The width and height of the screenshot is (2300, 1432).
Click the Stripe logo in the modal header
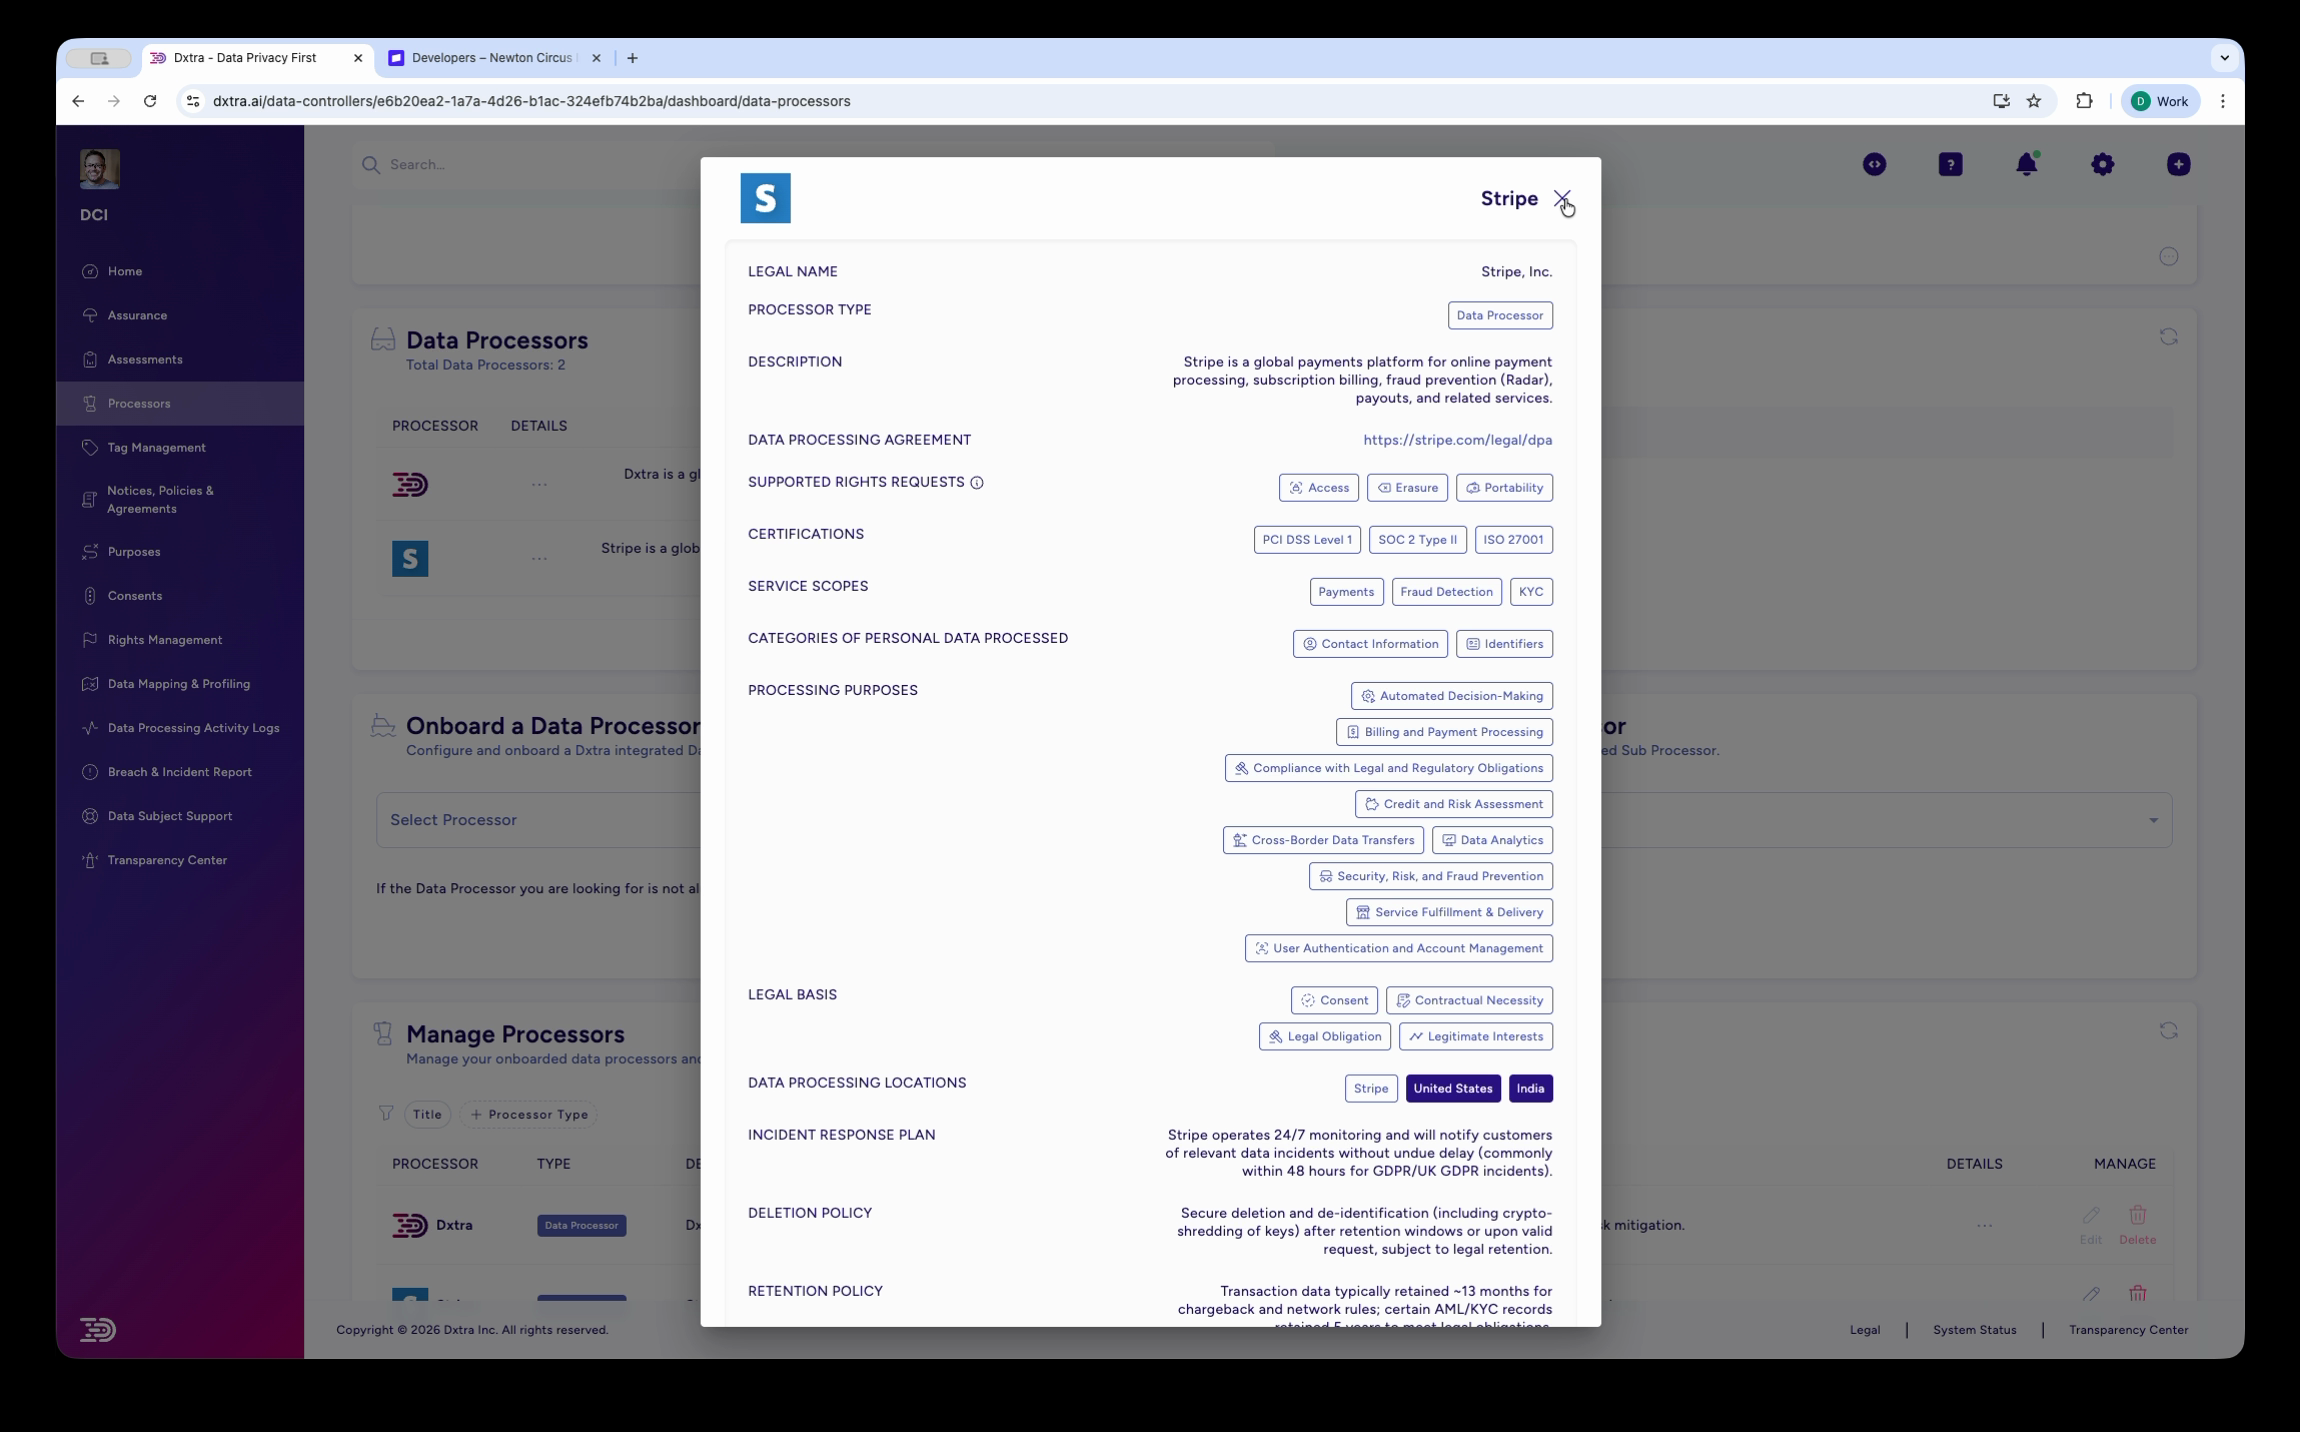click(x=766, y=197)
